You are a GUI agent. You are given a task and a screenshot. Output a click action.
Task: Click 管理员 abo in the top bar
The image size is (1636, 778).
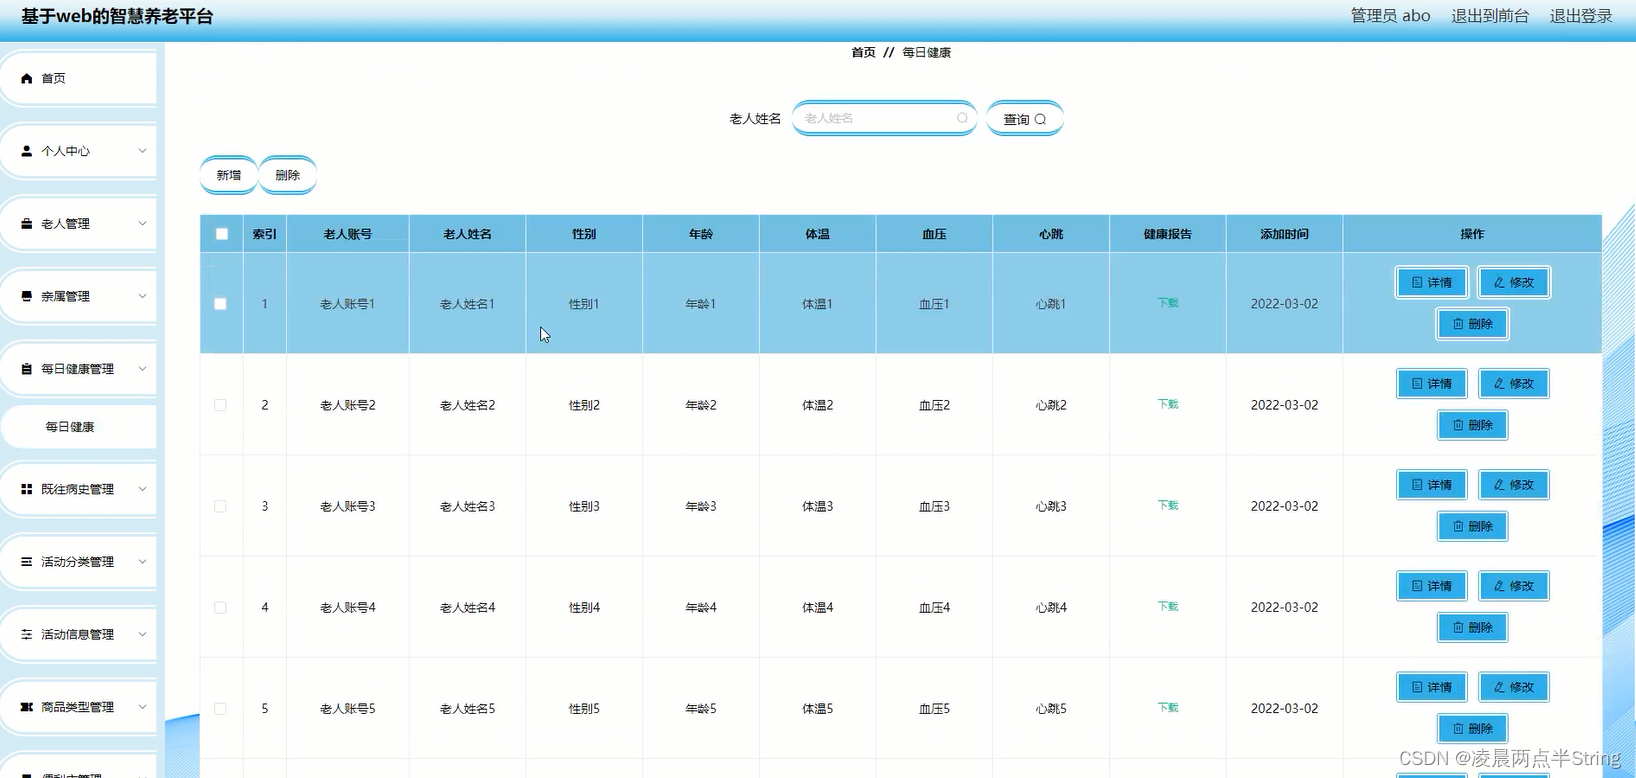coord(1390,16)
